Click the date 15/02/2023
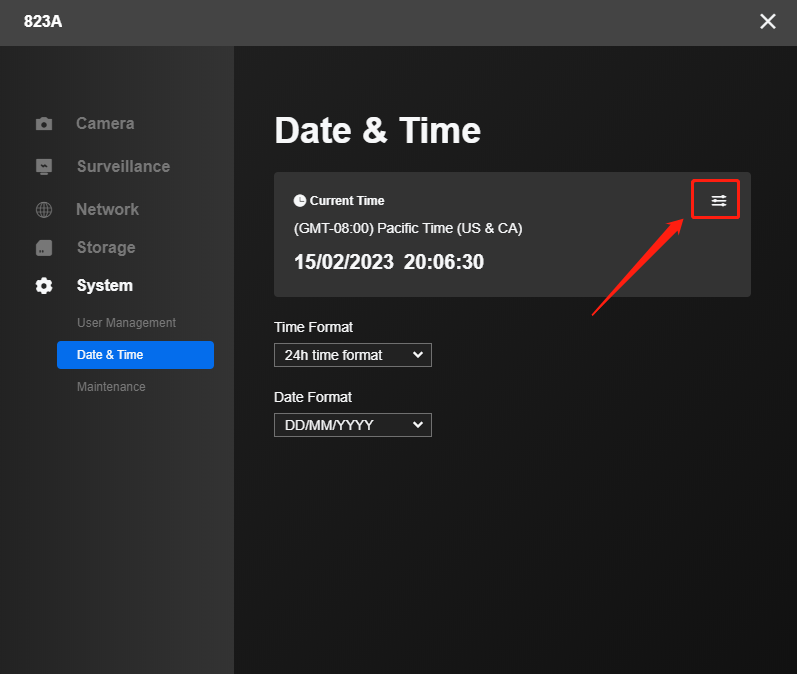 344,262
